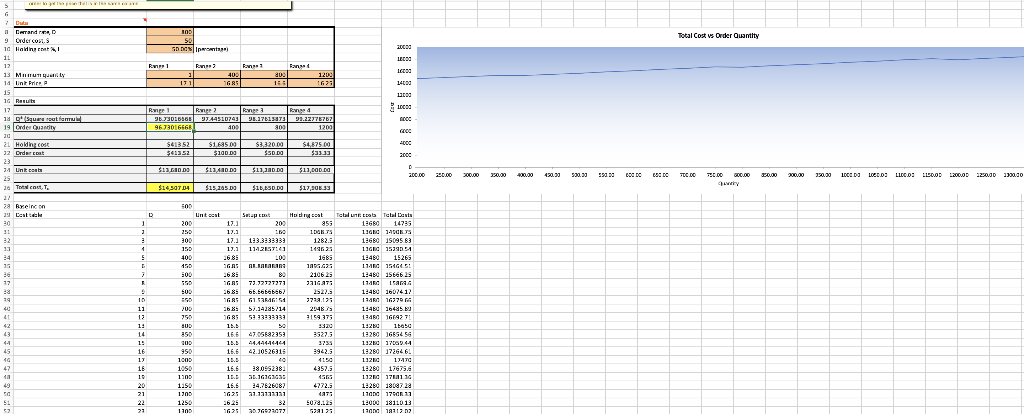Select Minimum quantity cell for Range 4
This screenshot has height=414, width=1024.
(x=311, y=74)
